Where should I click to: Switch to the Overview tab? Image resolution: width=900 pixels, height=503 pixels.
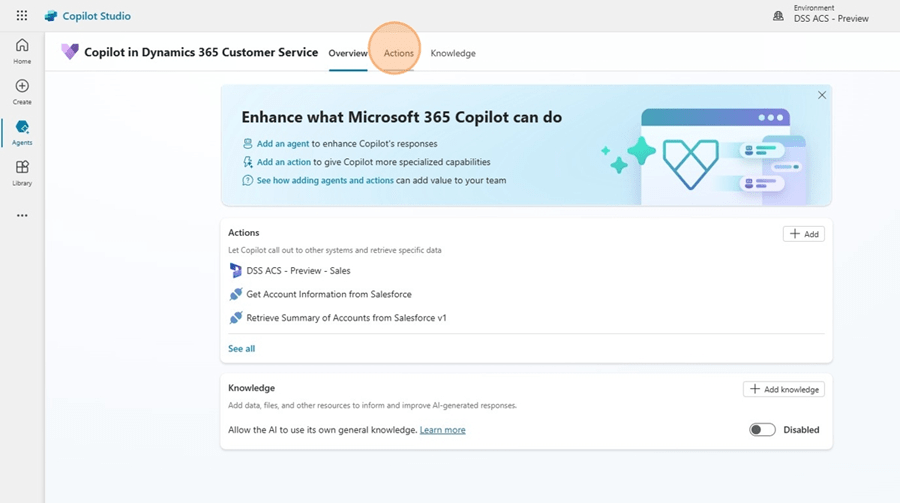348,53
